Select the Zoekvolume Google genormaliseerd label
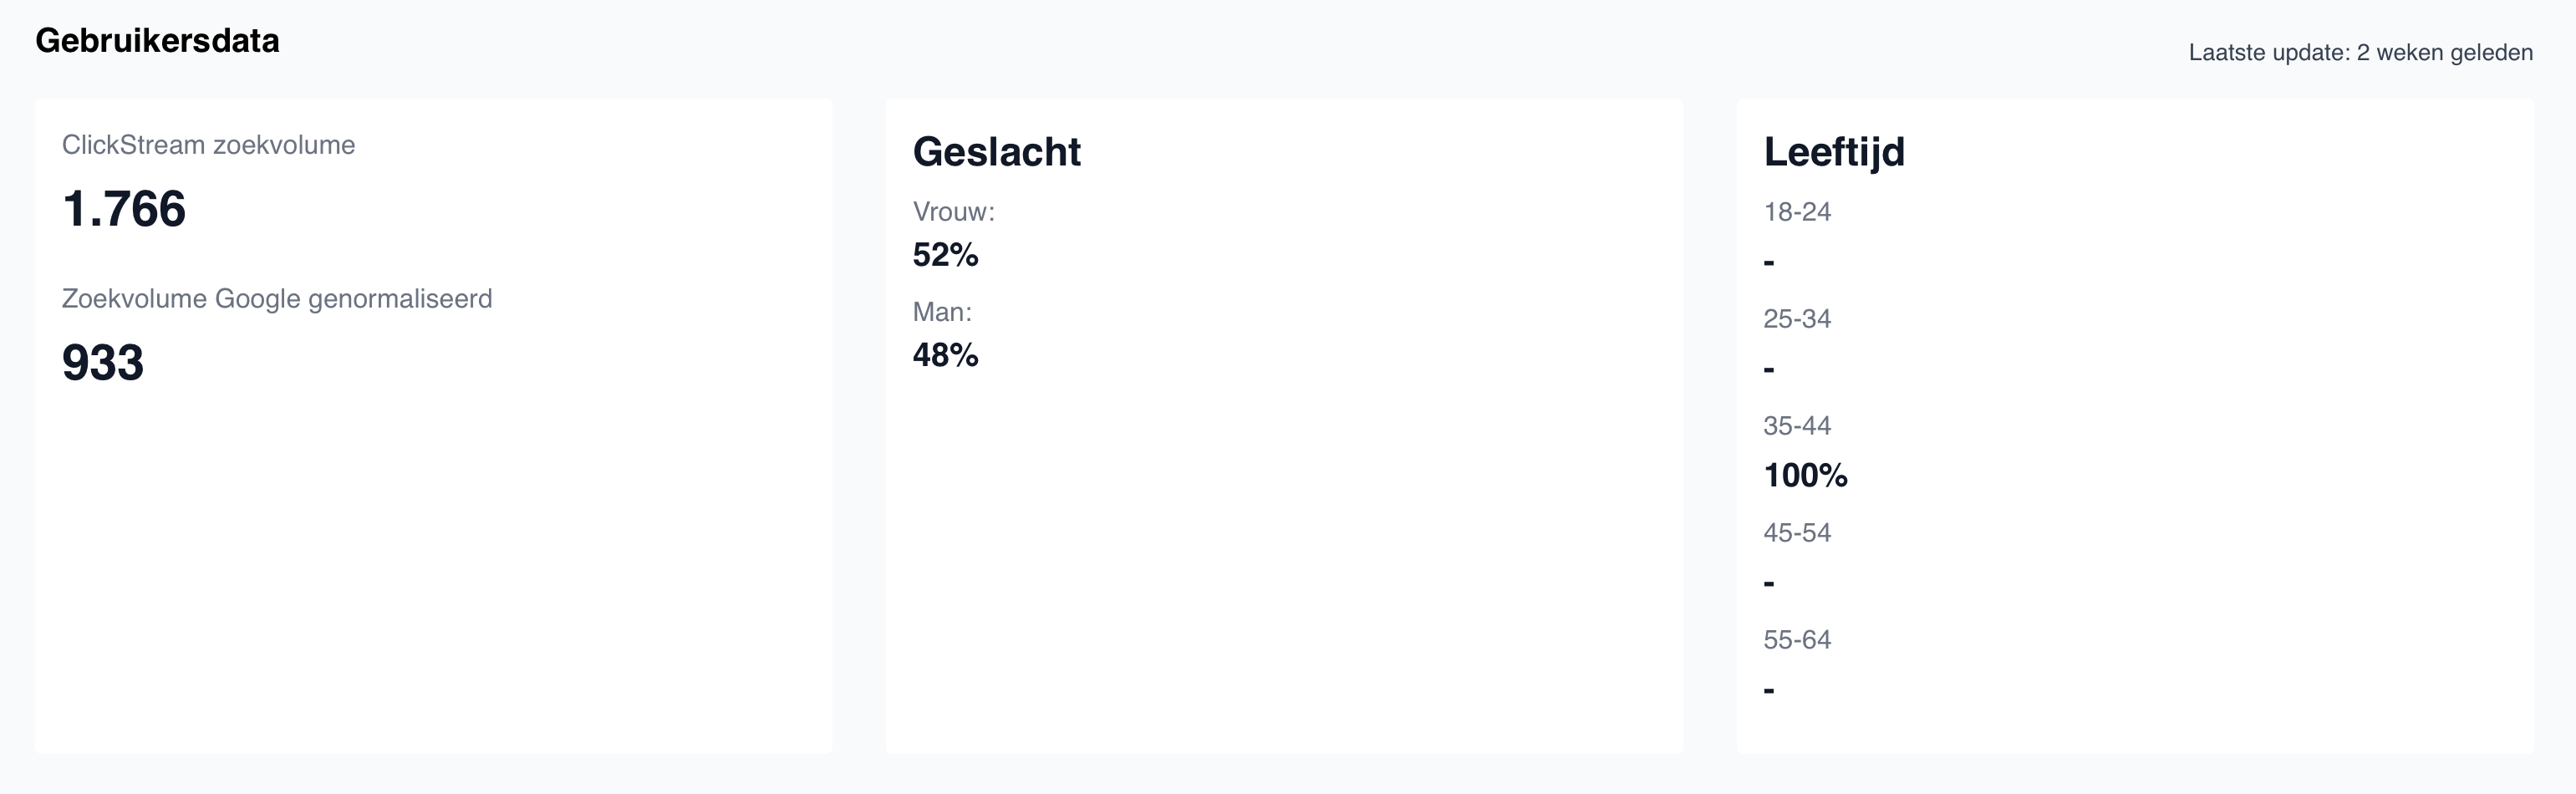Image resolution: width=2576 pixels, height=794 pixels. tap(277, 299)
